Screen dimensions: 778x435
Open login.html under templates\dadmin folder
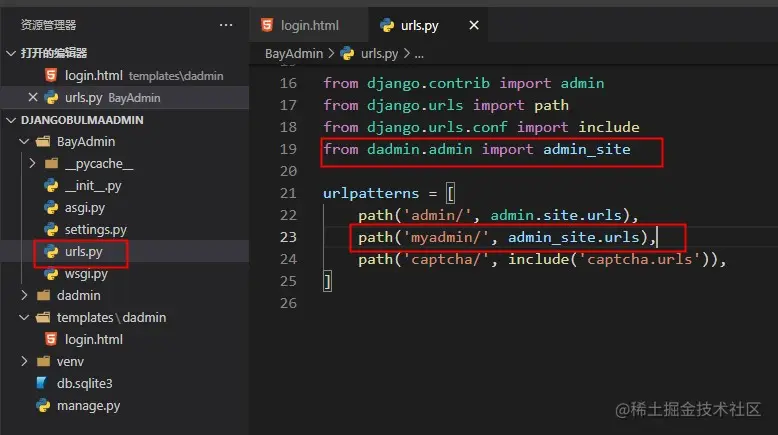point(94,339)
